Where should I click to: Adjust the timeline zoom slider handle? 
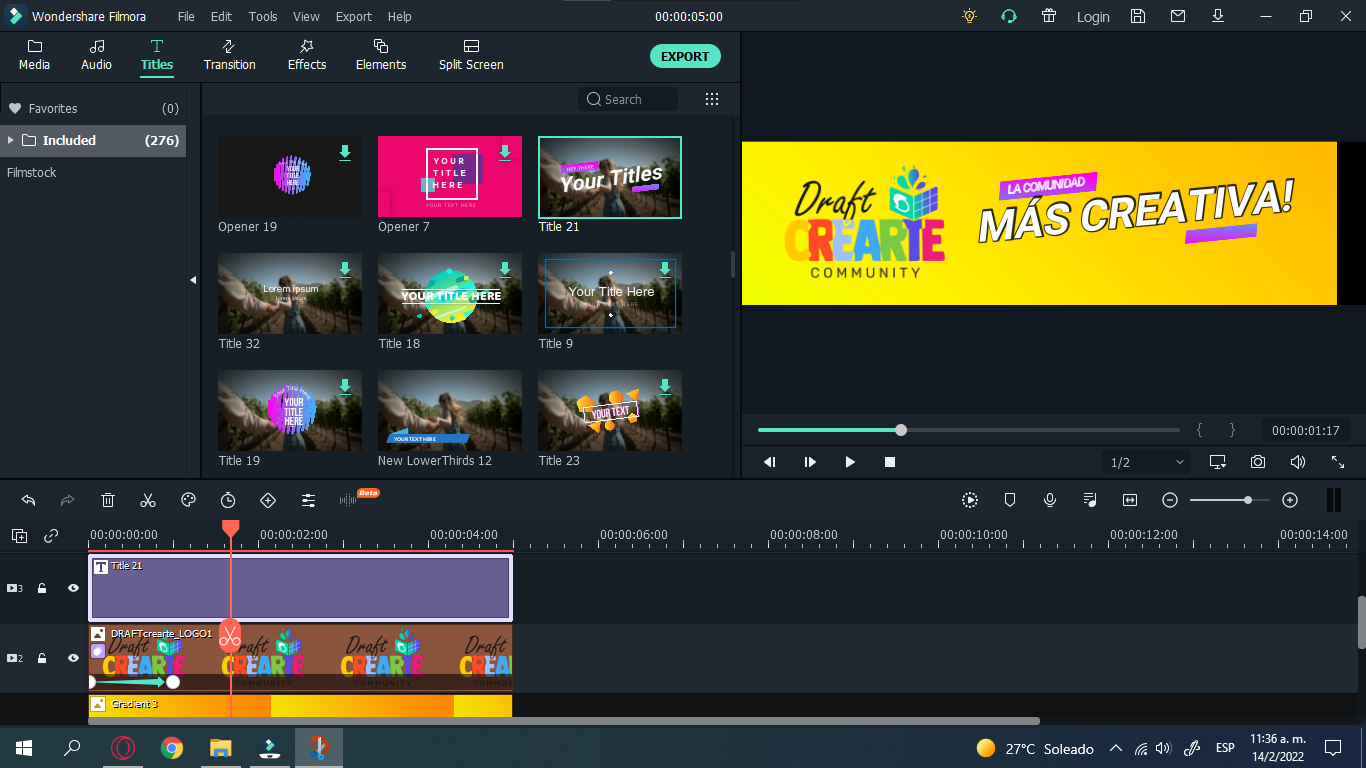(x=1248, y=500)
